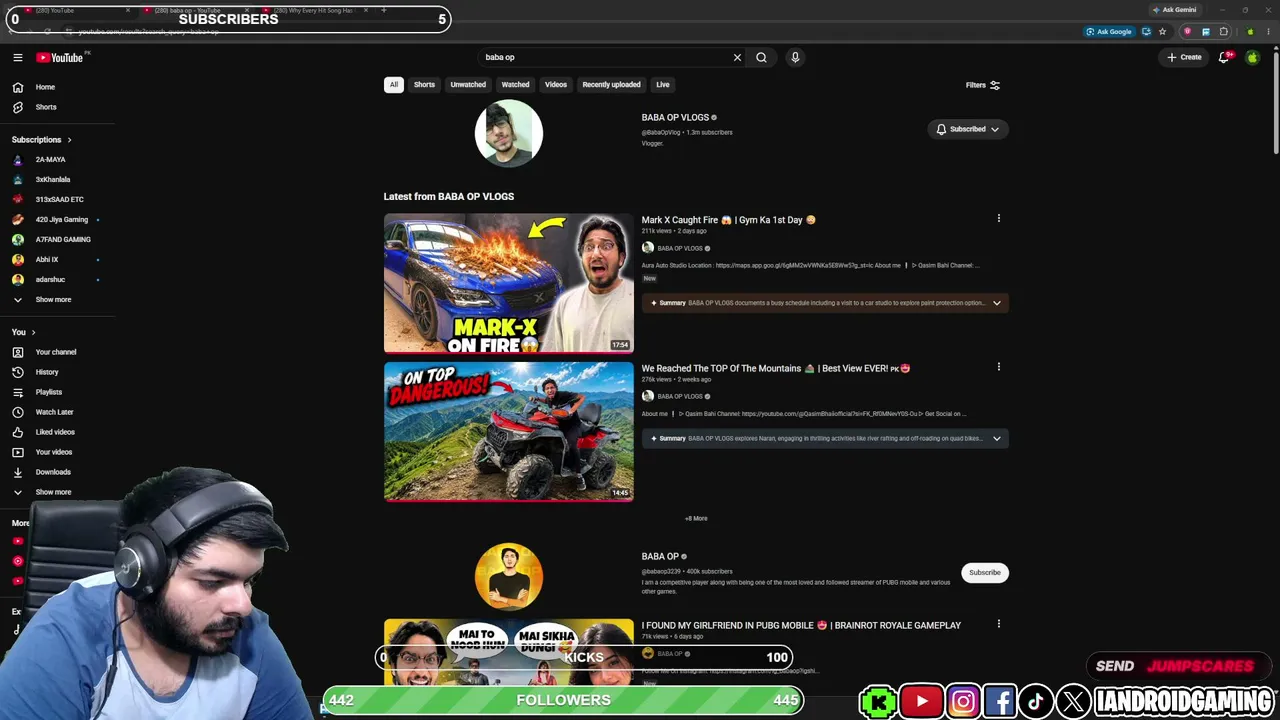Expand the Summary for We Reached The TOP
Image resolution: width=1280 pixels, height=720 pixels.
pos(825,438)
